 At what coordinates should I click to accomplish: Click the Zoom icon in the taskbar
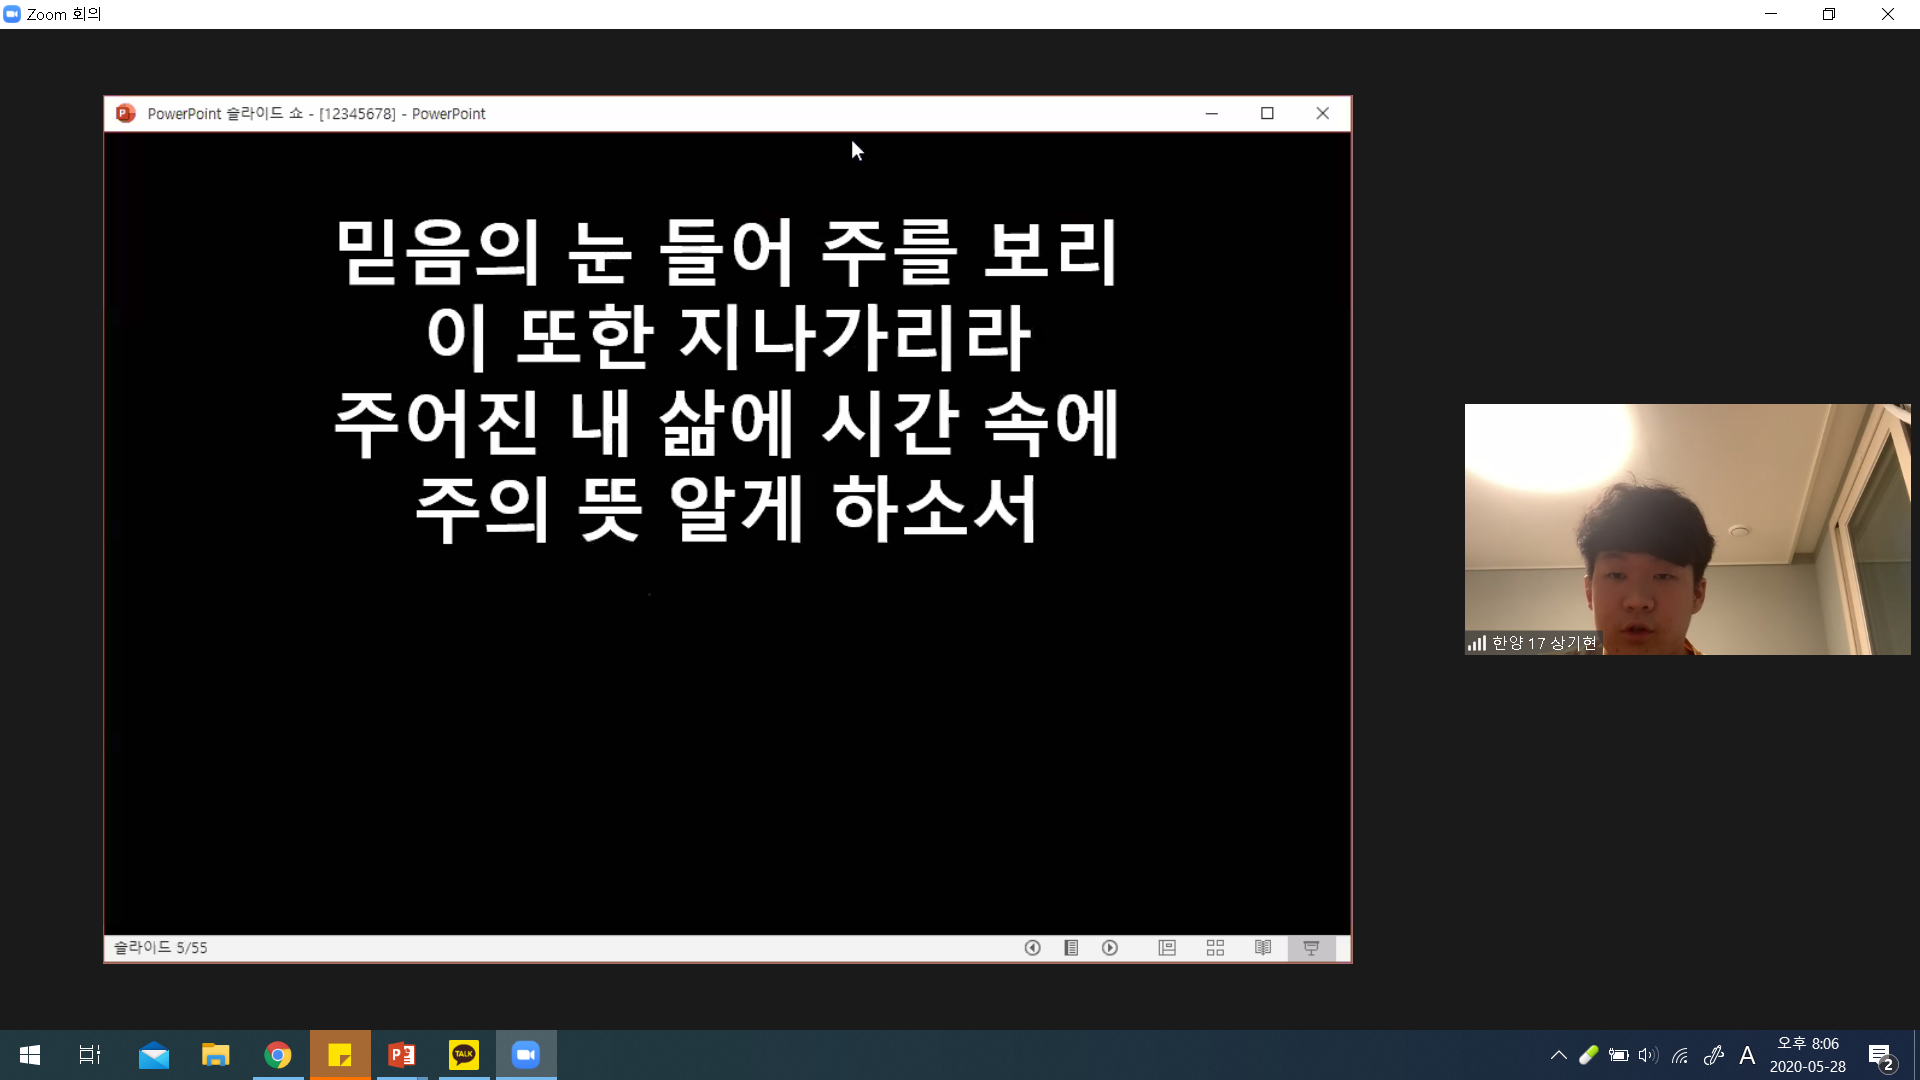[x=526, y=1055]
